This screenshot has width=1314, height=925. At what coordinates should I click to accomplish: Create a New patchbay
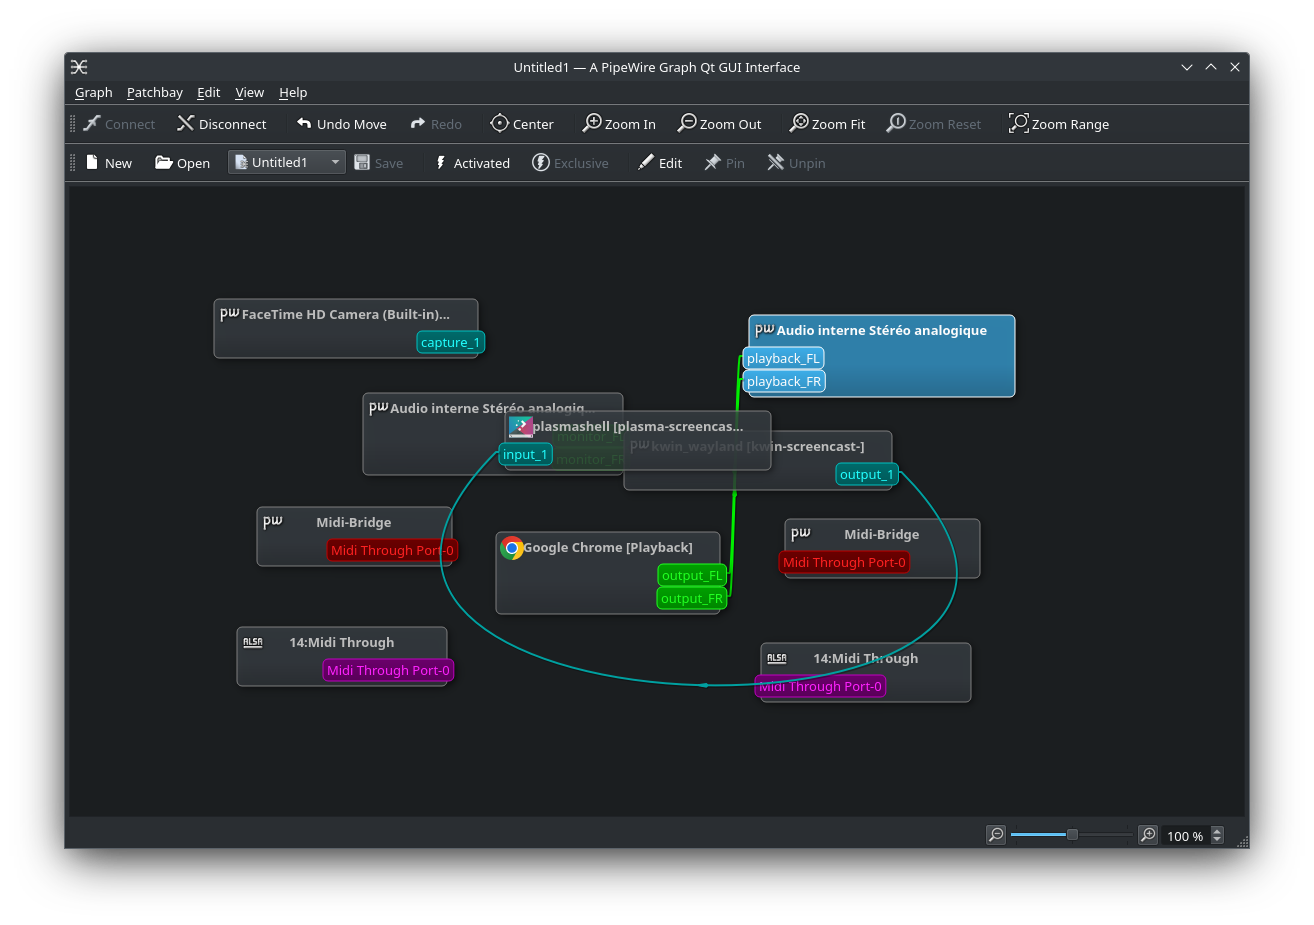point(109,163)
